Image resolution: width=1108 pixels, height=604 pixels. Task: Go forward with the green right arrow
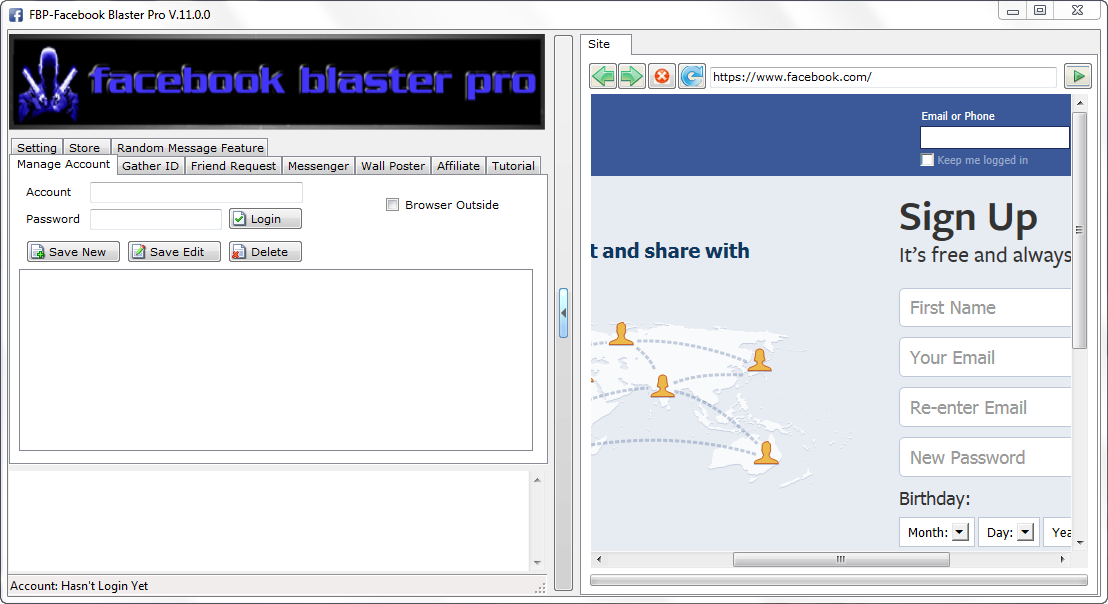[x=632, y=76]
